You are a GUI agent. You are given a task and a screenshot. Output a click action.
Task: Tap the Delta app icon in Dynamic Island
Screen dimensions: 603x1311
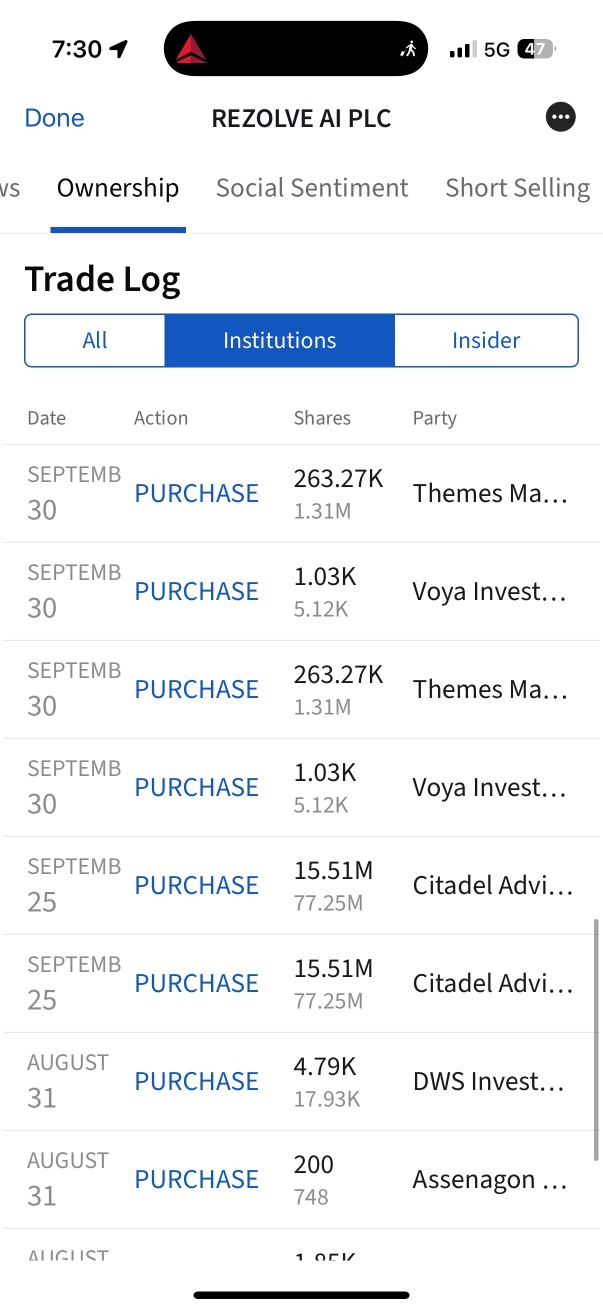(191, 49)
